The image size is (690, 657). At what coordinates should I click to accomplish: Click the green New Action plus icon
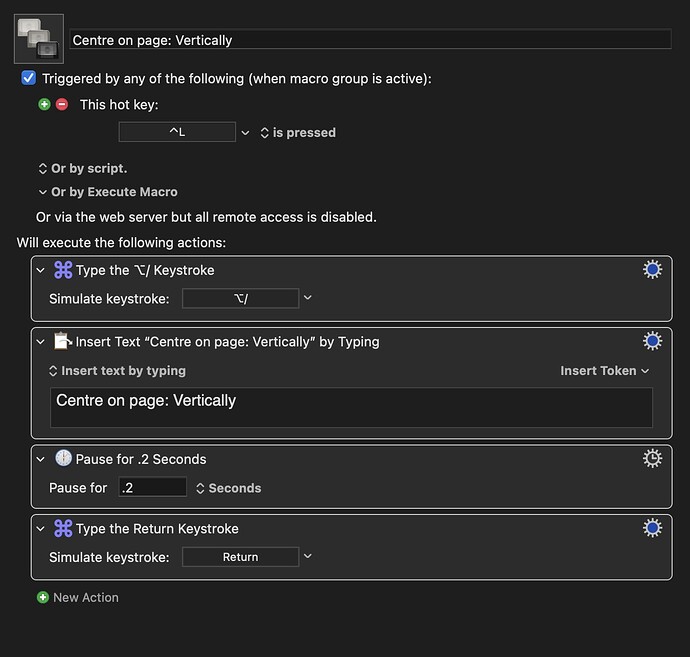click(43, 597)
